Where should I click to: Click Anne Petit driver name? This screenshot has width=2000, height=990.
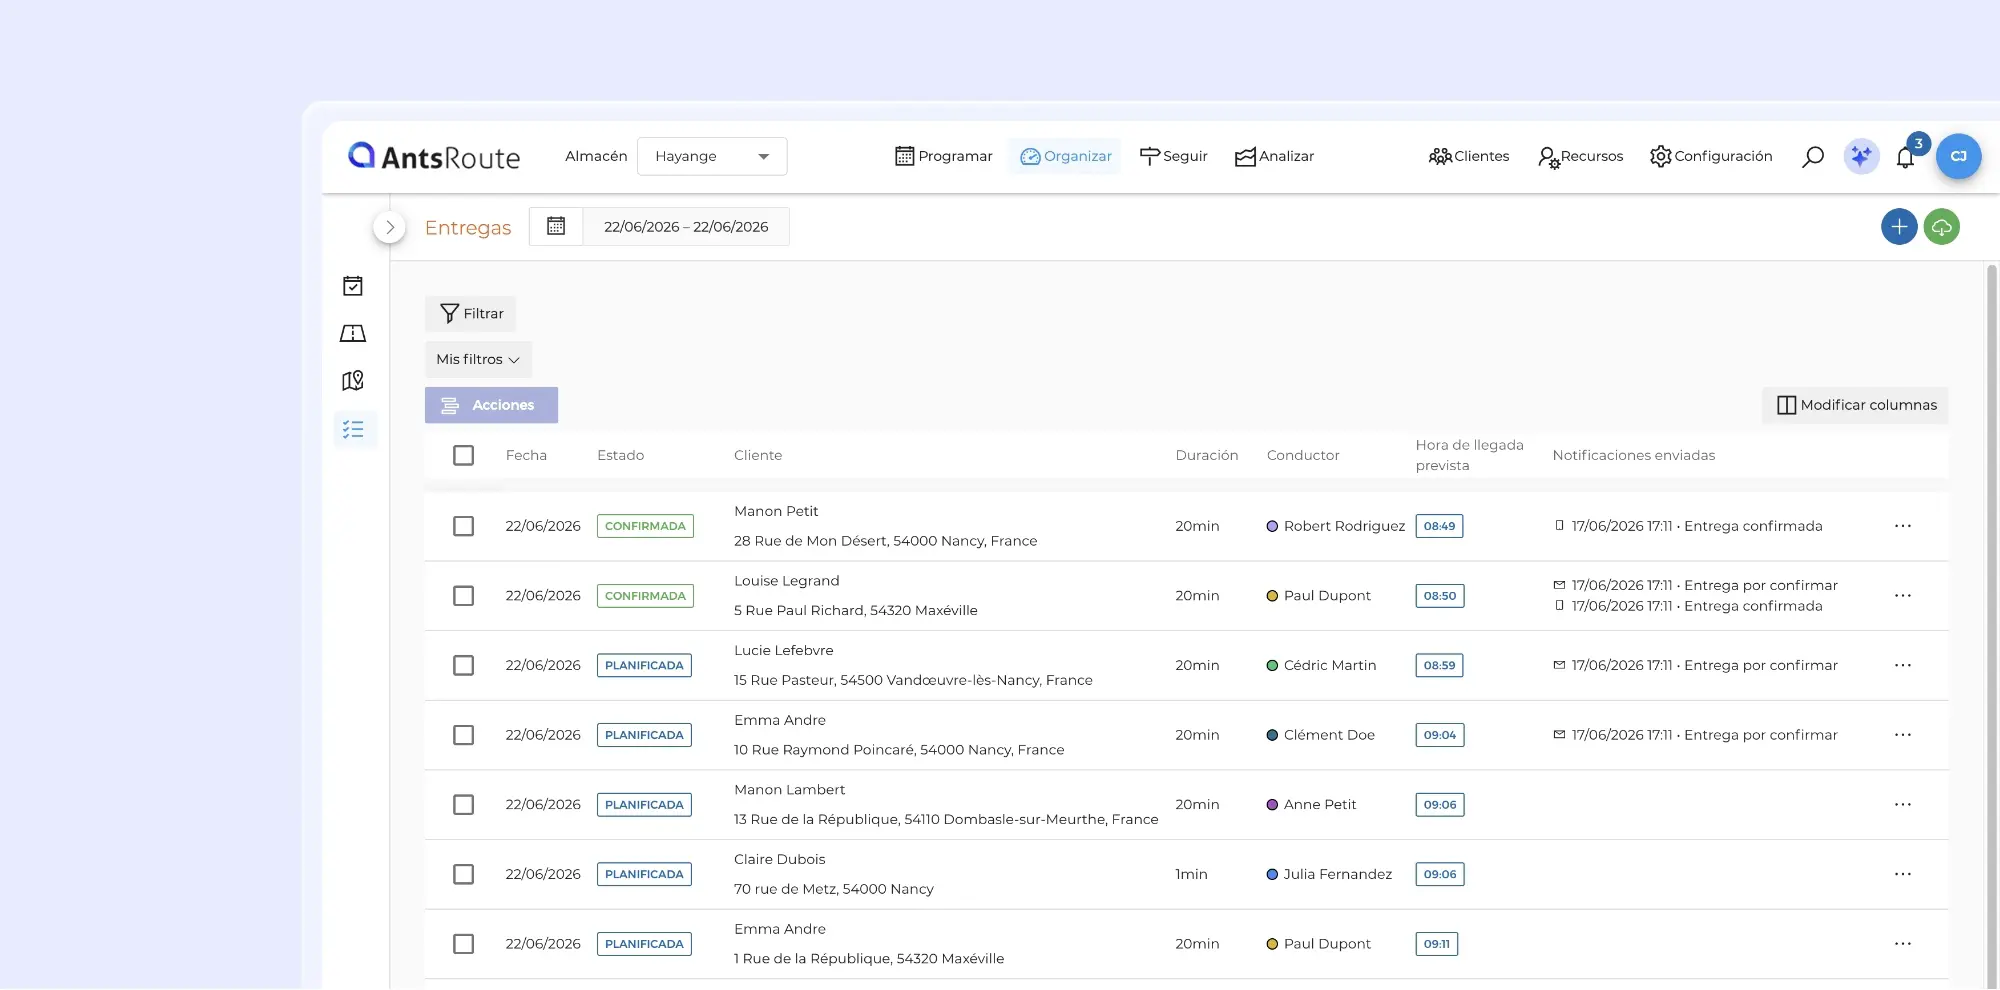[x=1320, y=805]
